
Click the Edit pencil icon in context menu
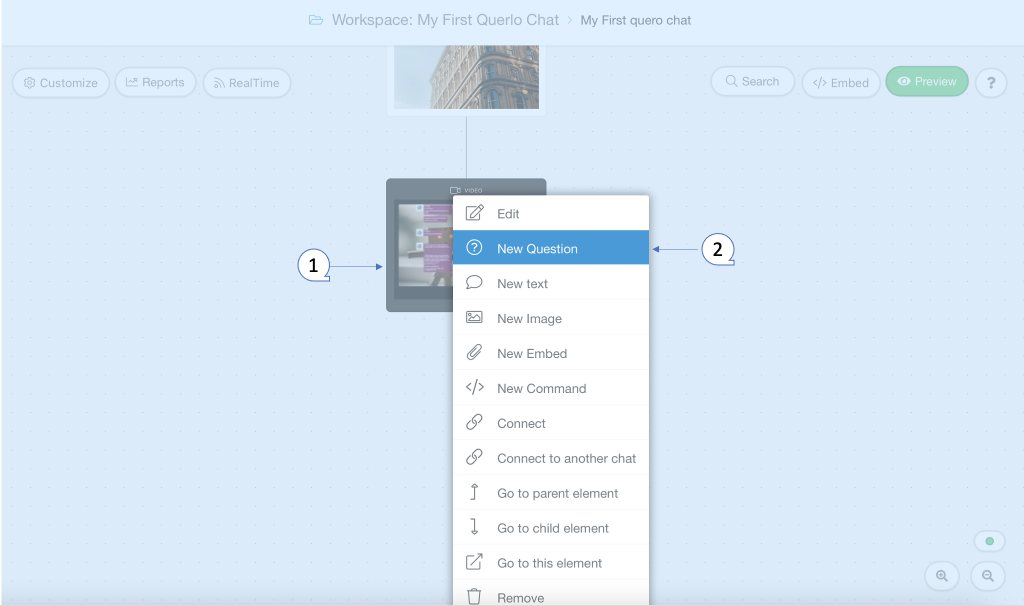pyautogui.click(x=475, y=213)
